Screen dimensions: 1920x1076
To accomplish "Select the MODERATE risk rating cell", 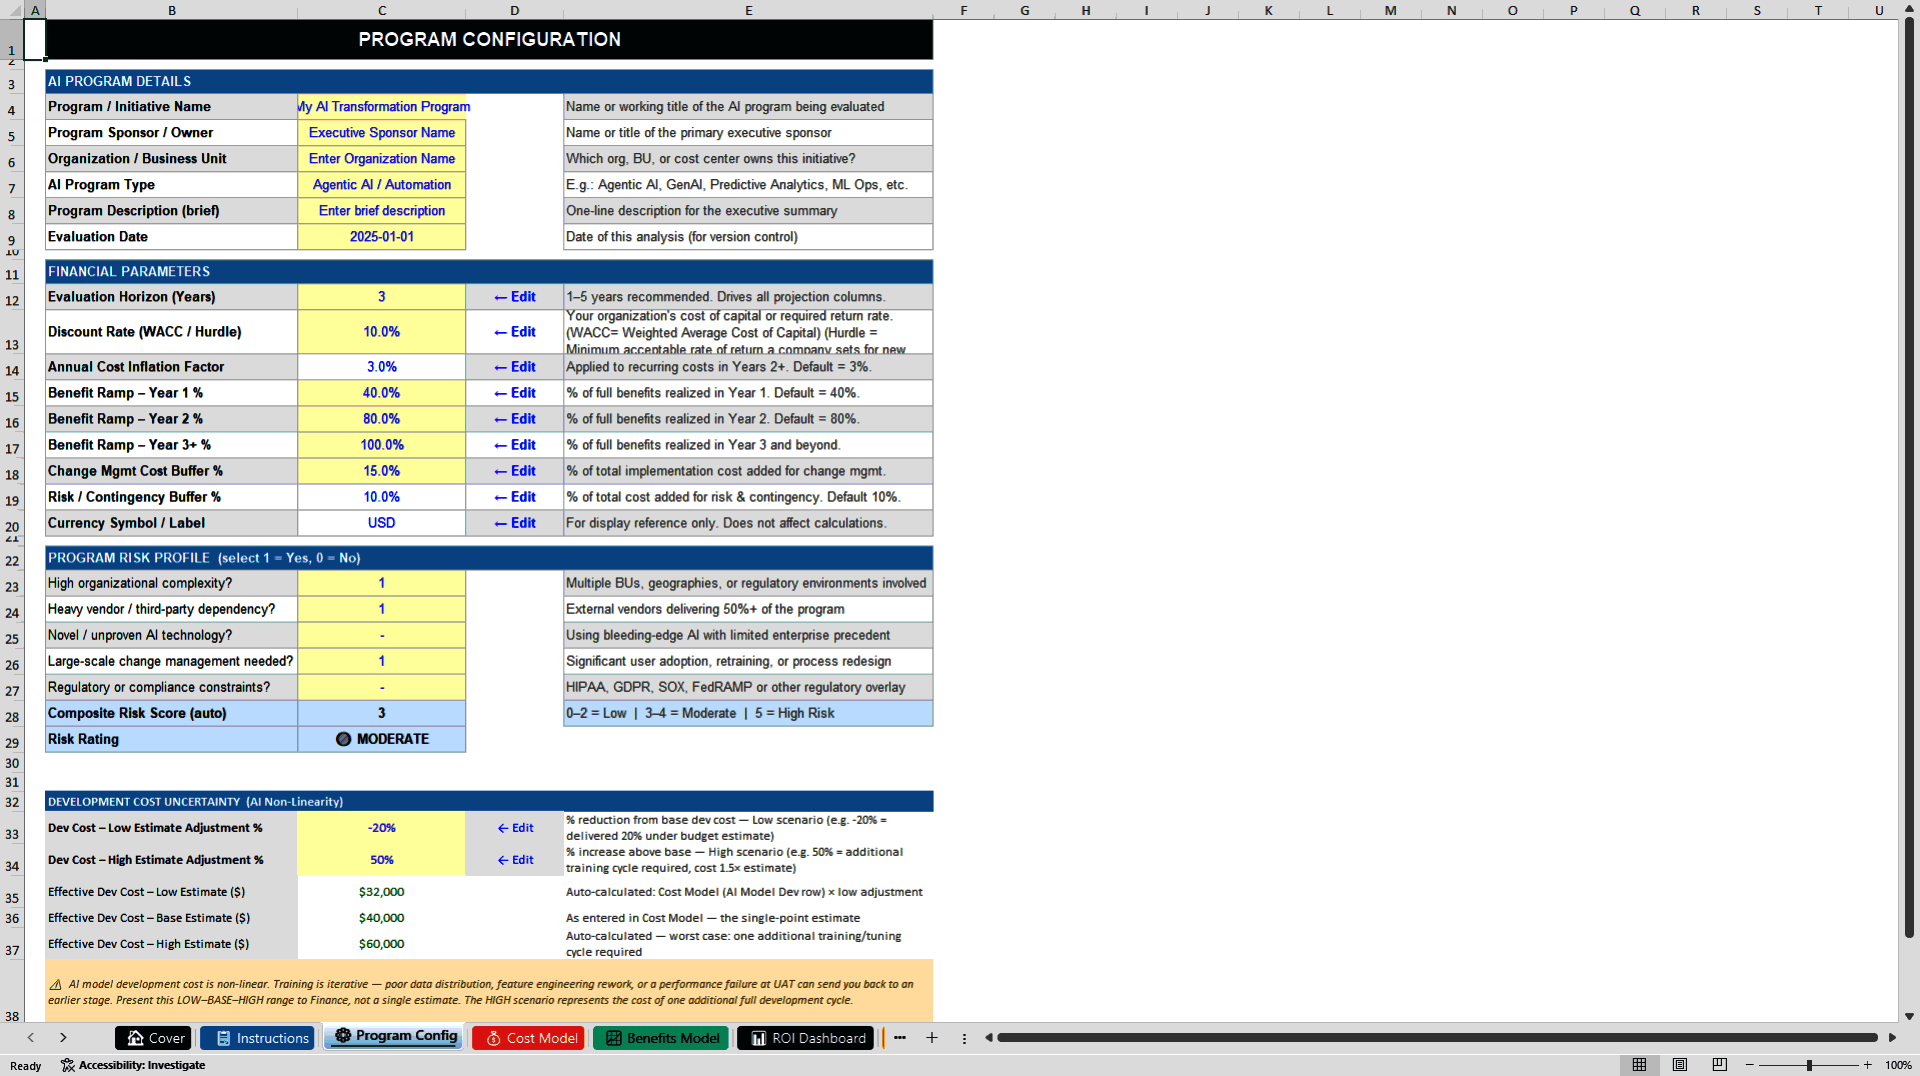I will click(x=382, y=739).
